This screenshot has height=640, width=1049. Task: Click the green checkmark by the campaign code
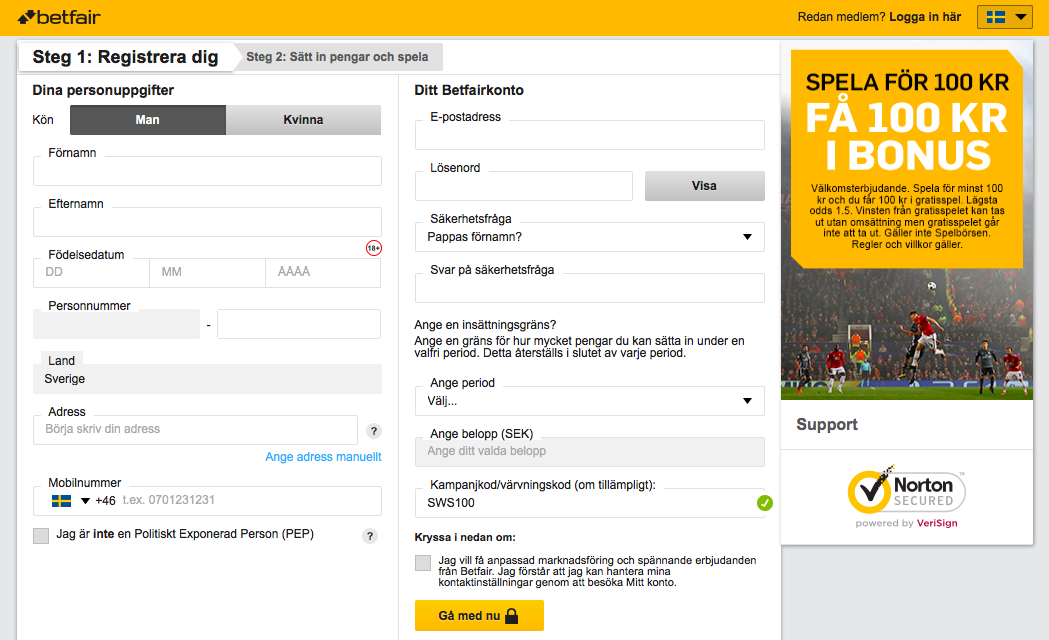(x=765, y=504)
